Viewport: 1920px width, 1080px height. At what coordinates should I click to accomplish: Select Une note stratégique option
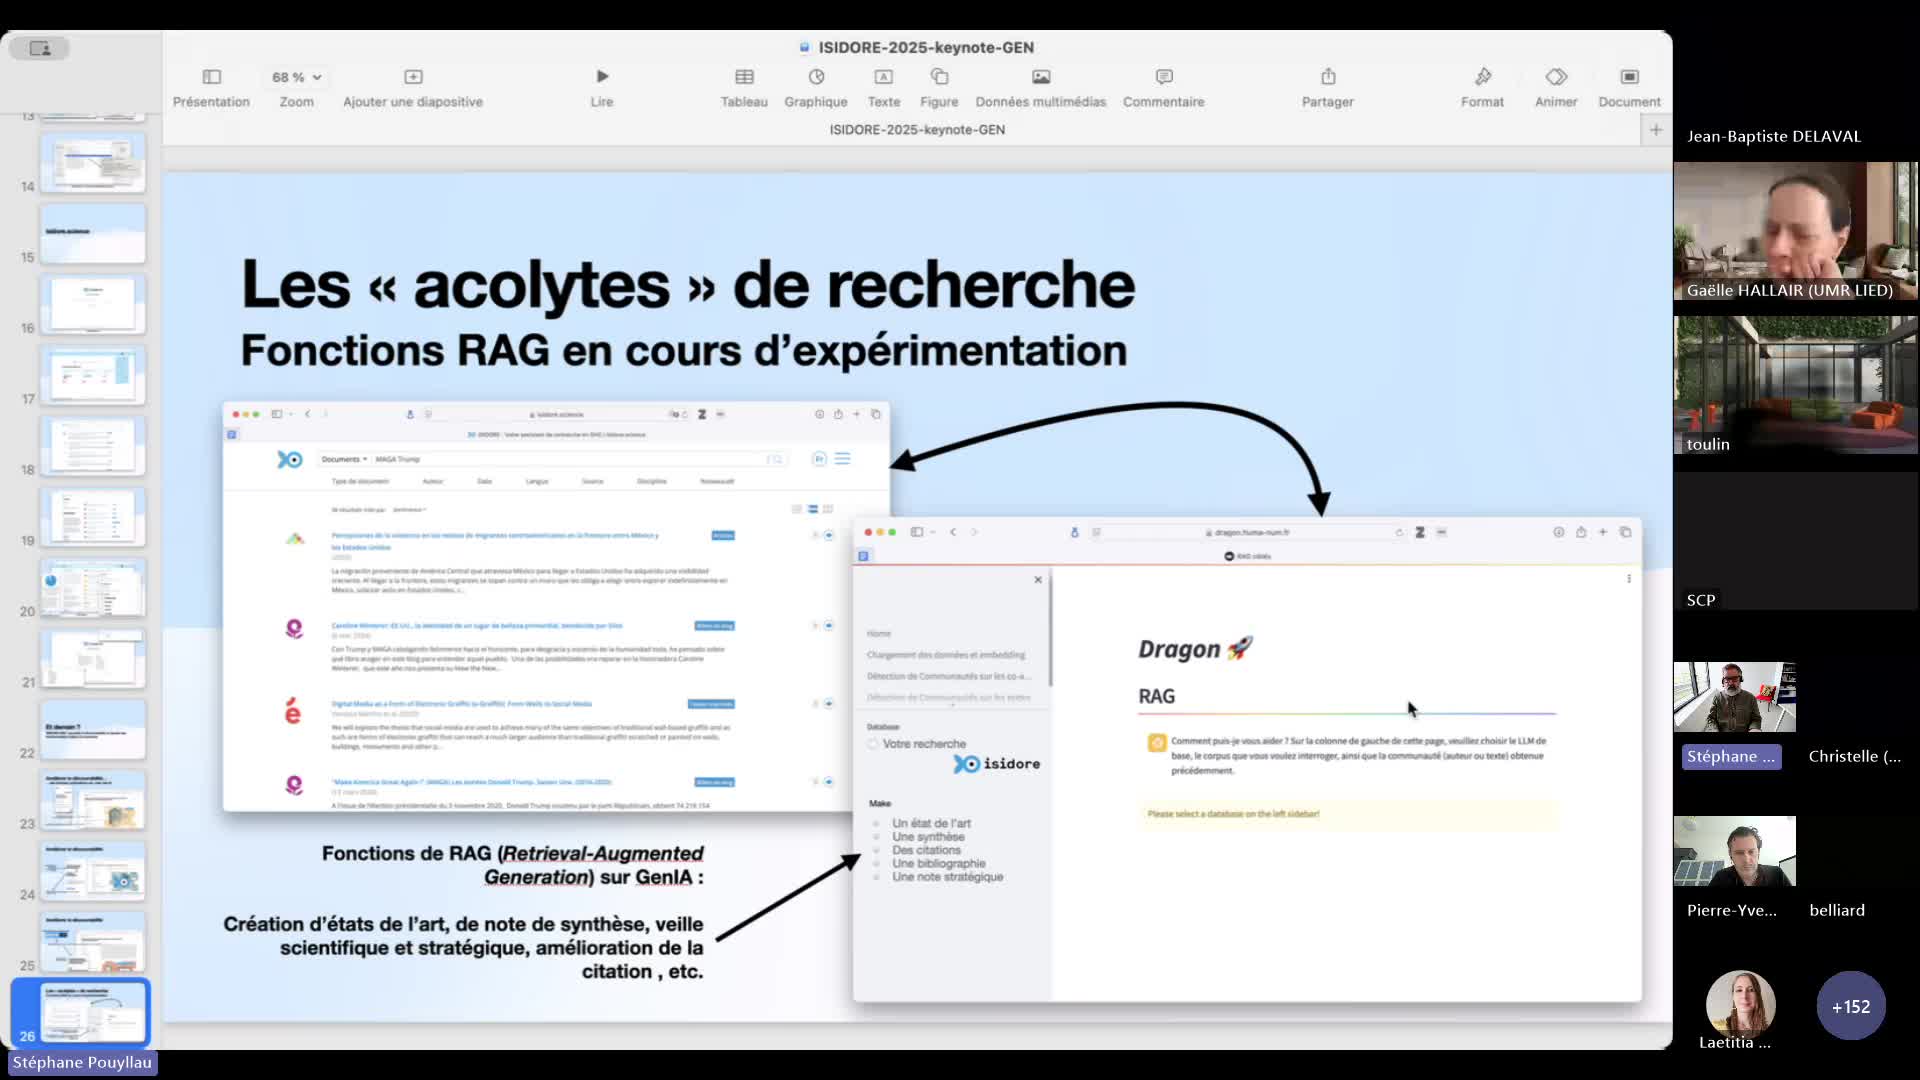(x=947, y=877)
